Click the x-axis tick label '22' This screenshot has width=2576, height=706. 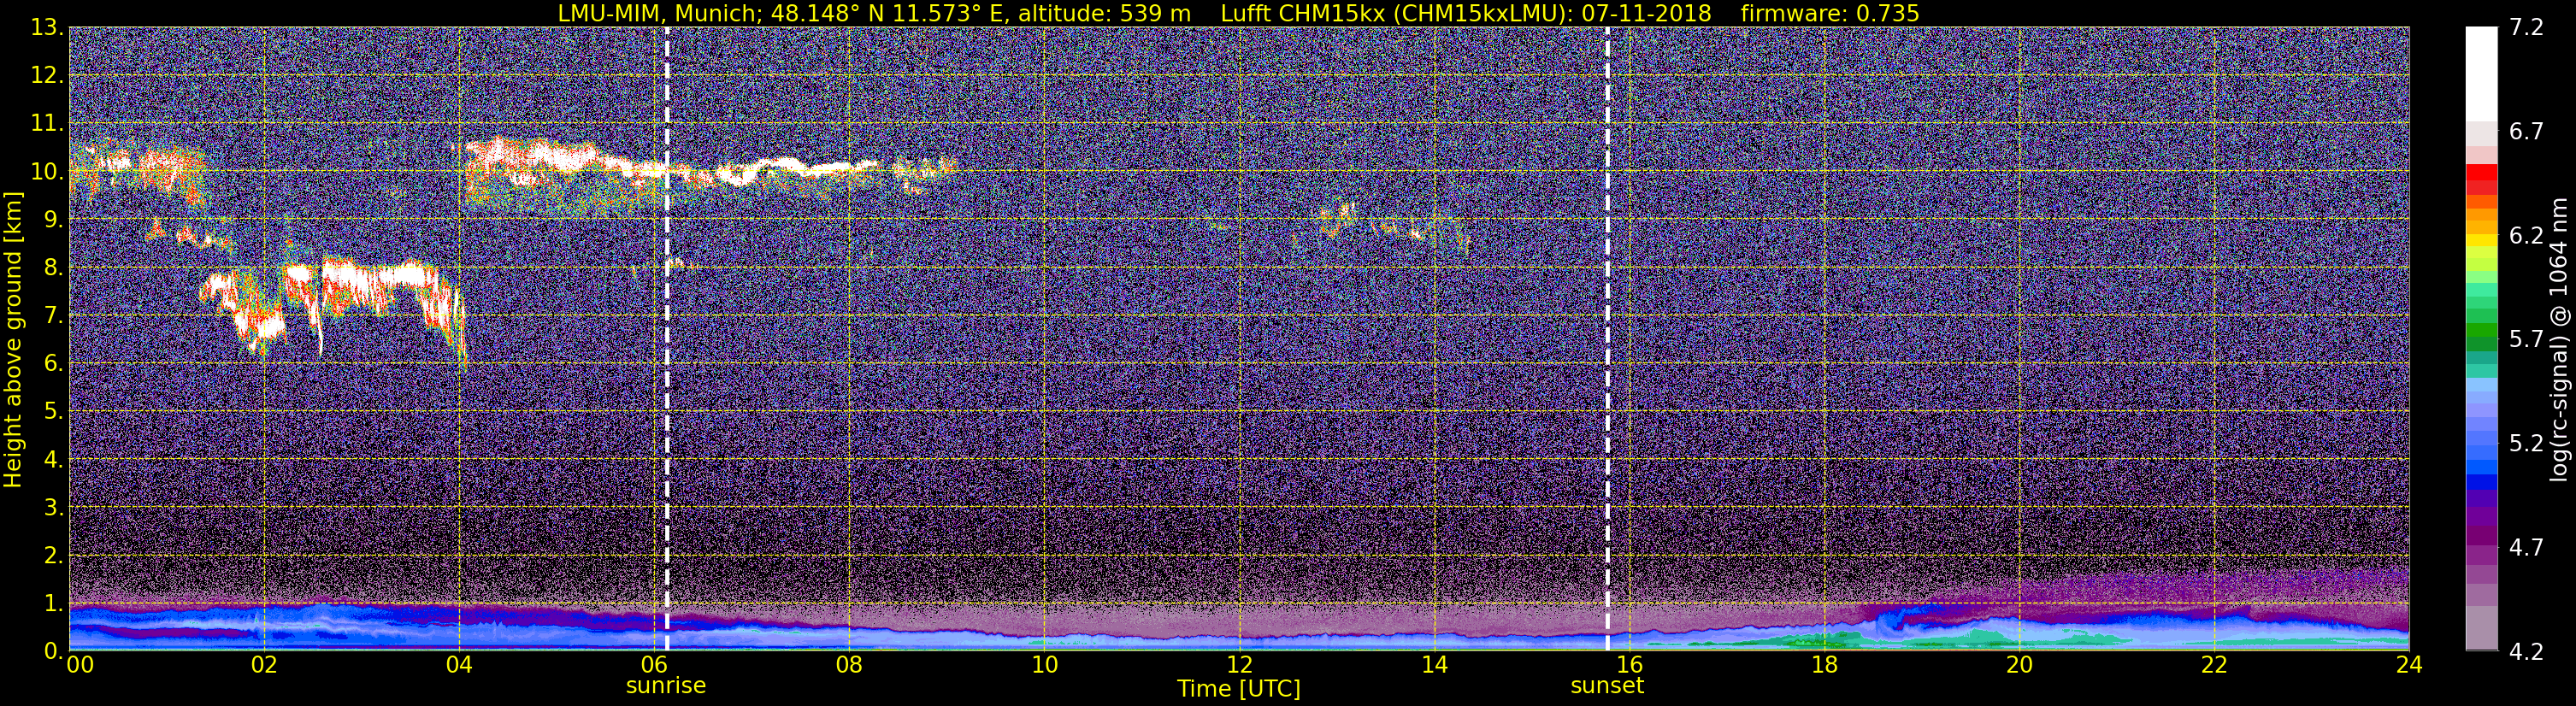(2214, 666)
